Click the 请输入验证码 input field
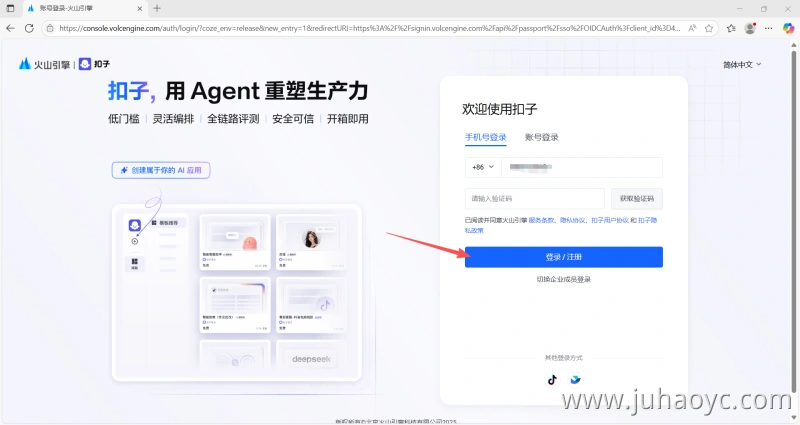Screen dimensions: 800x425 [535, 198]
